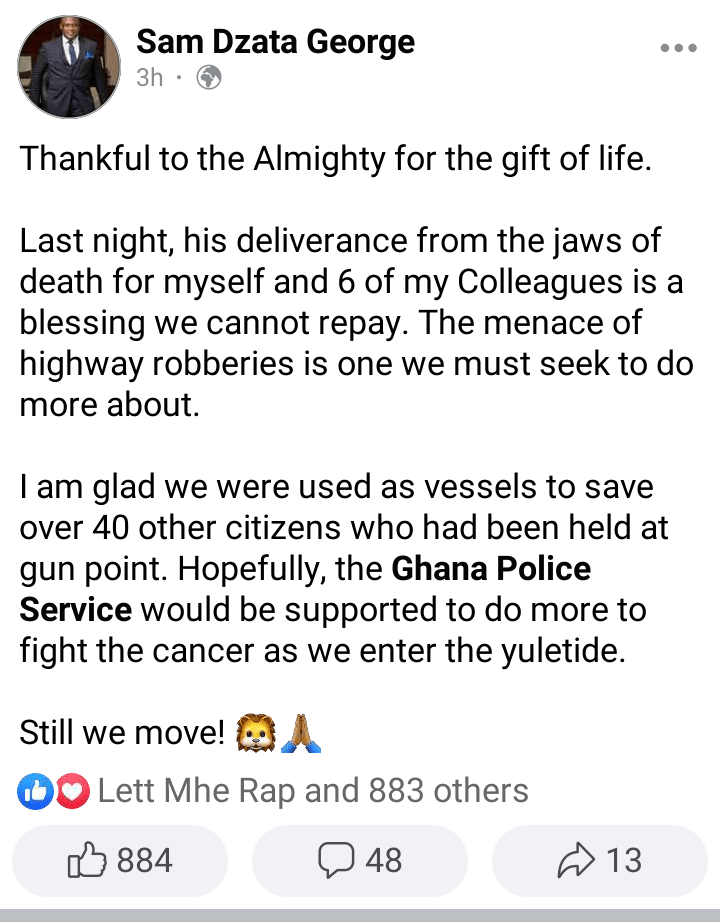Tap the public globe privacy icon
The height and width of the screenshot is (922, 720).
pyautogui.click(x=209, y=78)
